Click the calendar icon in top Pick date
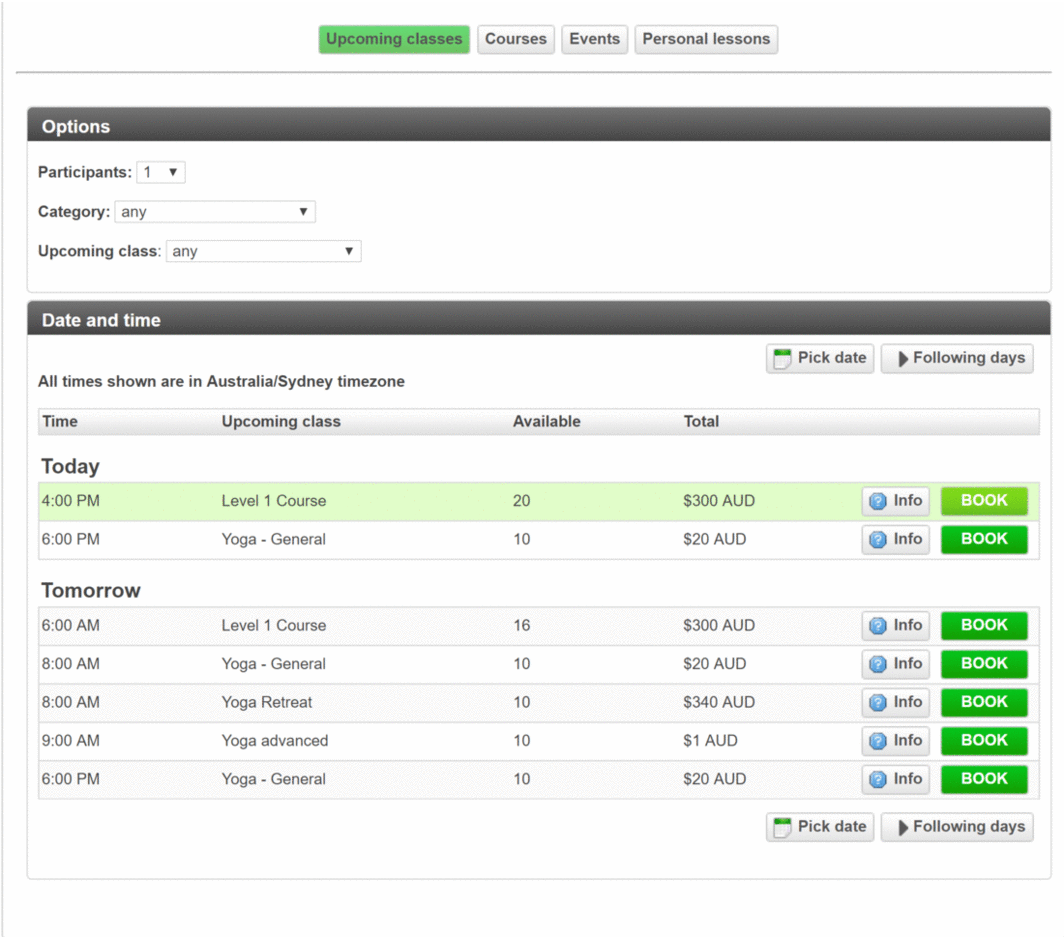1064x939 pixels. 782,359
